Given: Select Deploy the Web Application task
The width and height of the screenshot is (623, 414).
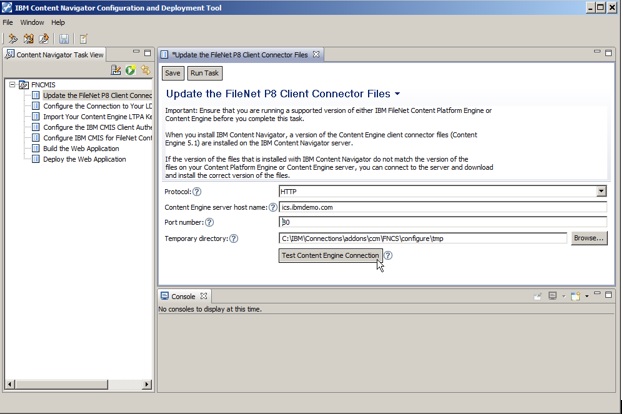Looking at the screenshot, I should [x=85, y=159].
